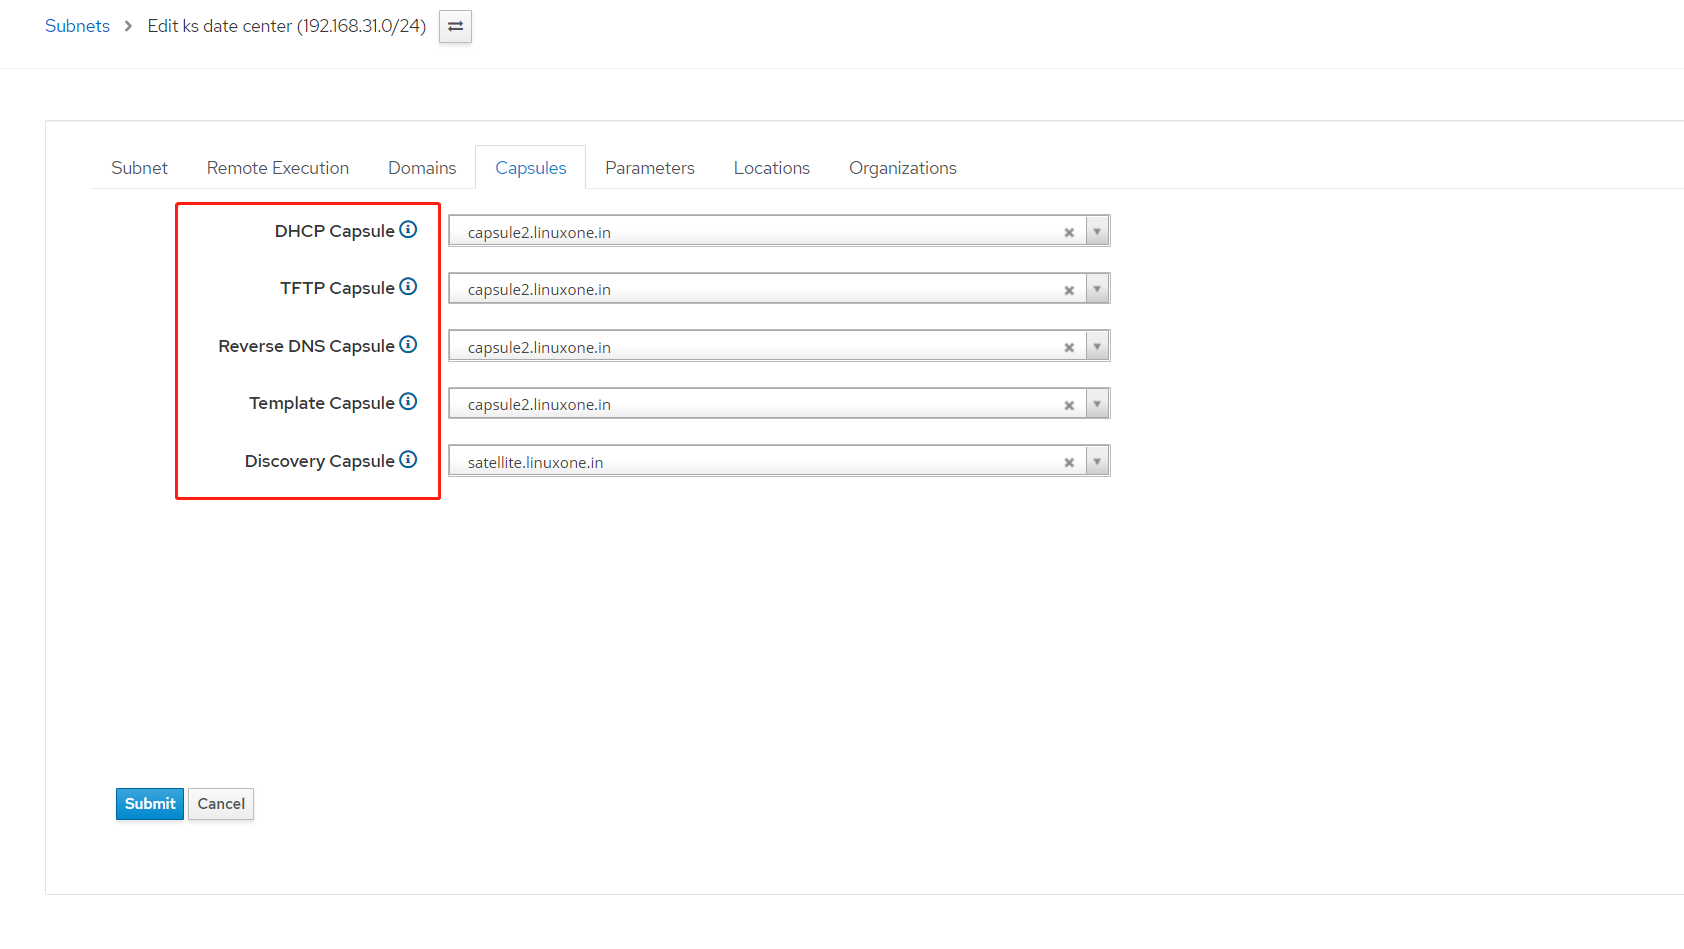Open Template Capsule select field
Viewport: 1684px width, 949px height.
point(779,404)
